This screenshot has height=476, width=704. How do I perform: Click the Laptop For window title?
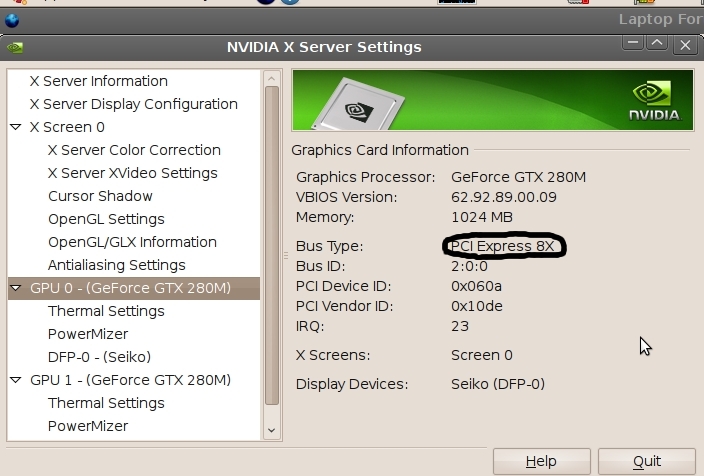click(661, 19)
